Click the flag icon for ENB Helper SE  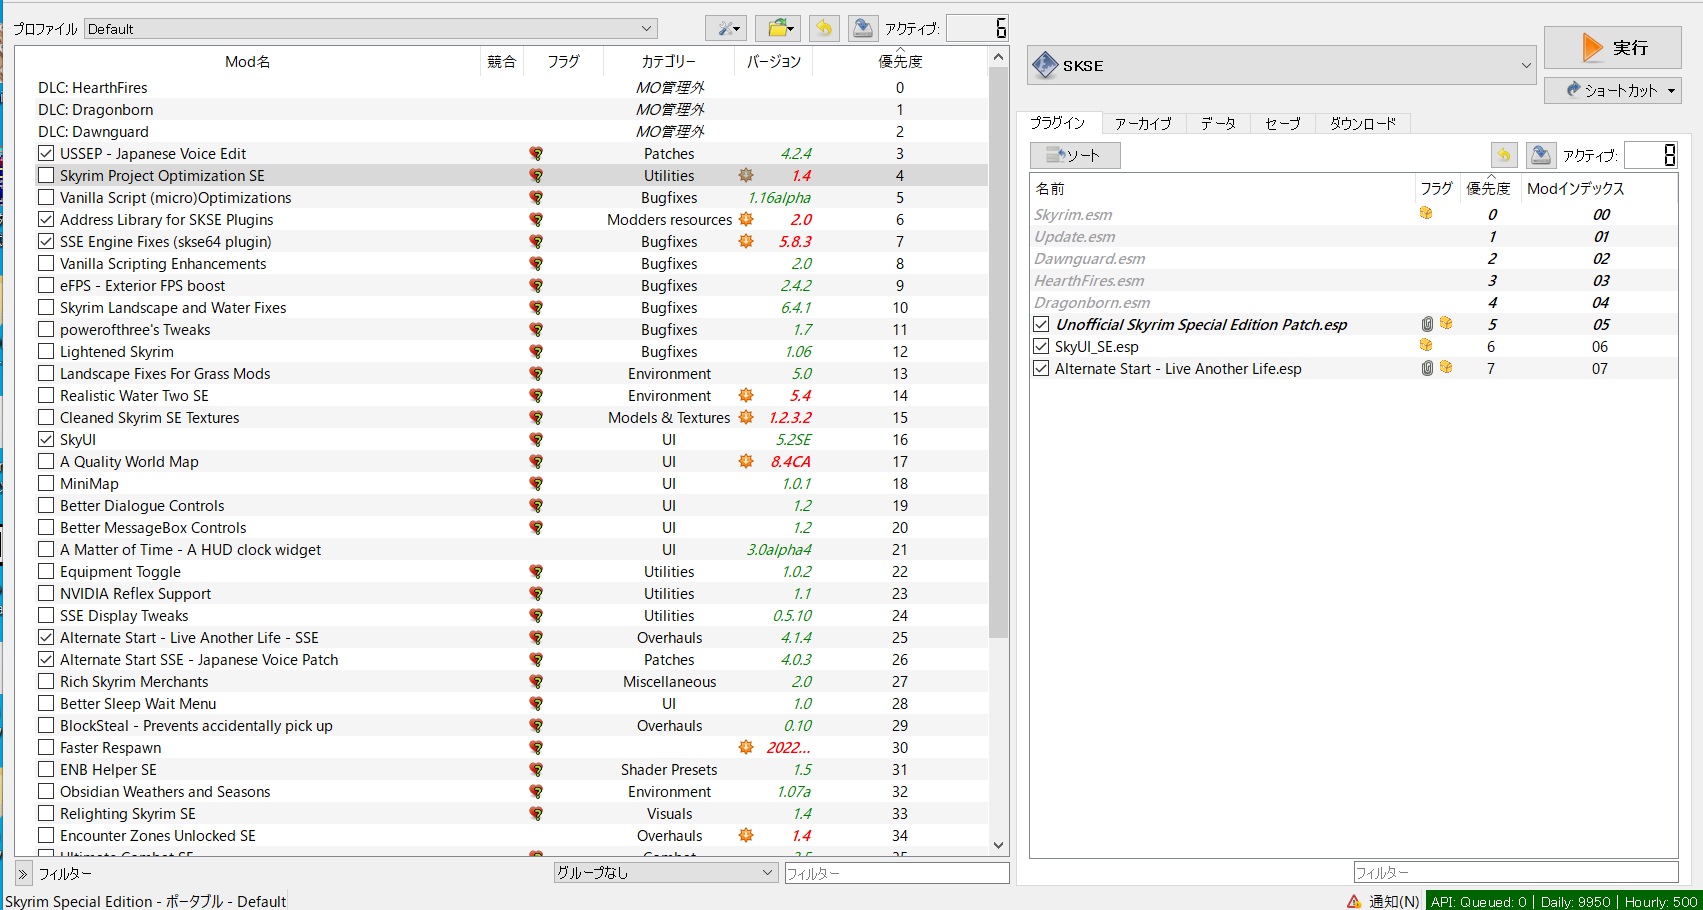[536, 770]
